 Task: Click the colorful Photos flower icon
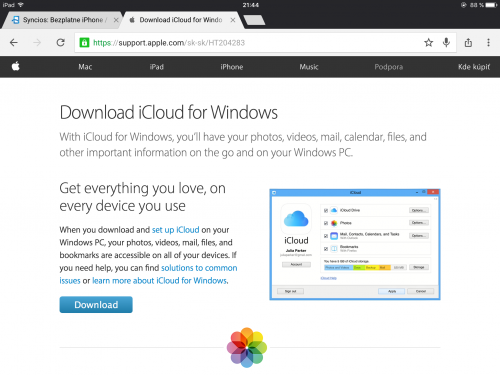coord(247,348)
